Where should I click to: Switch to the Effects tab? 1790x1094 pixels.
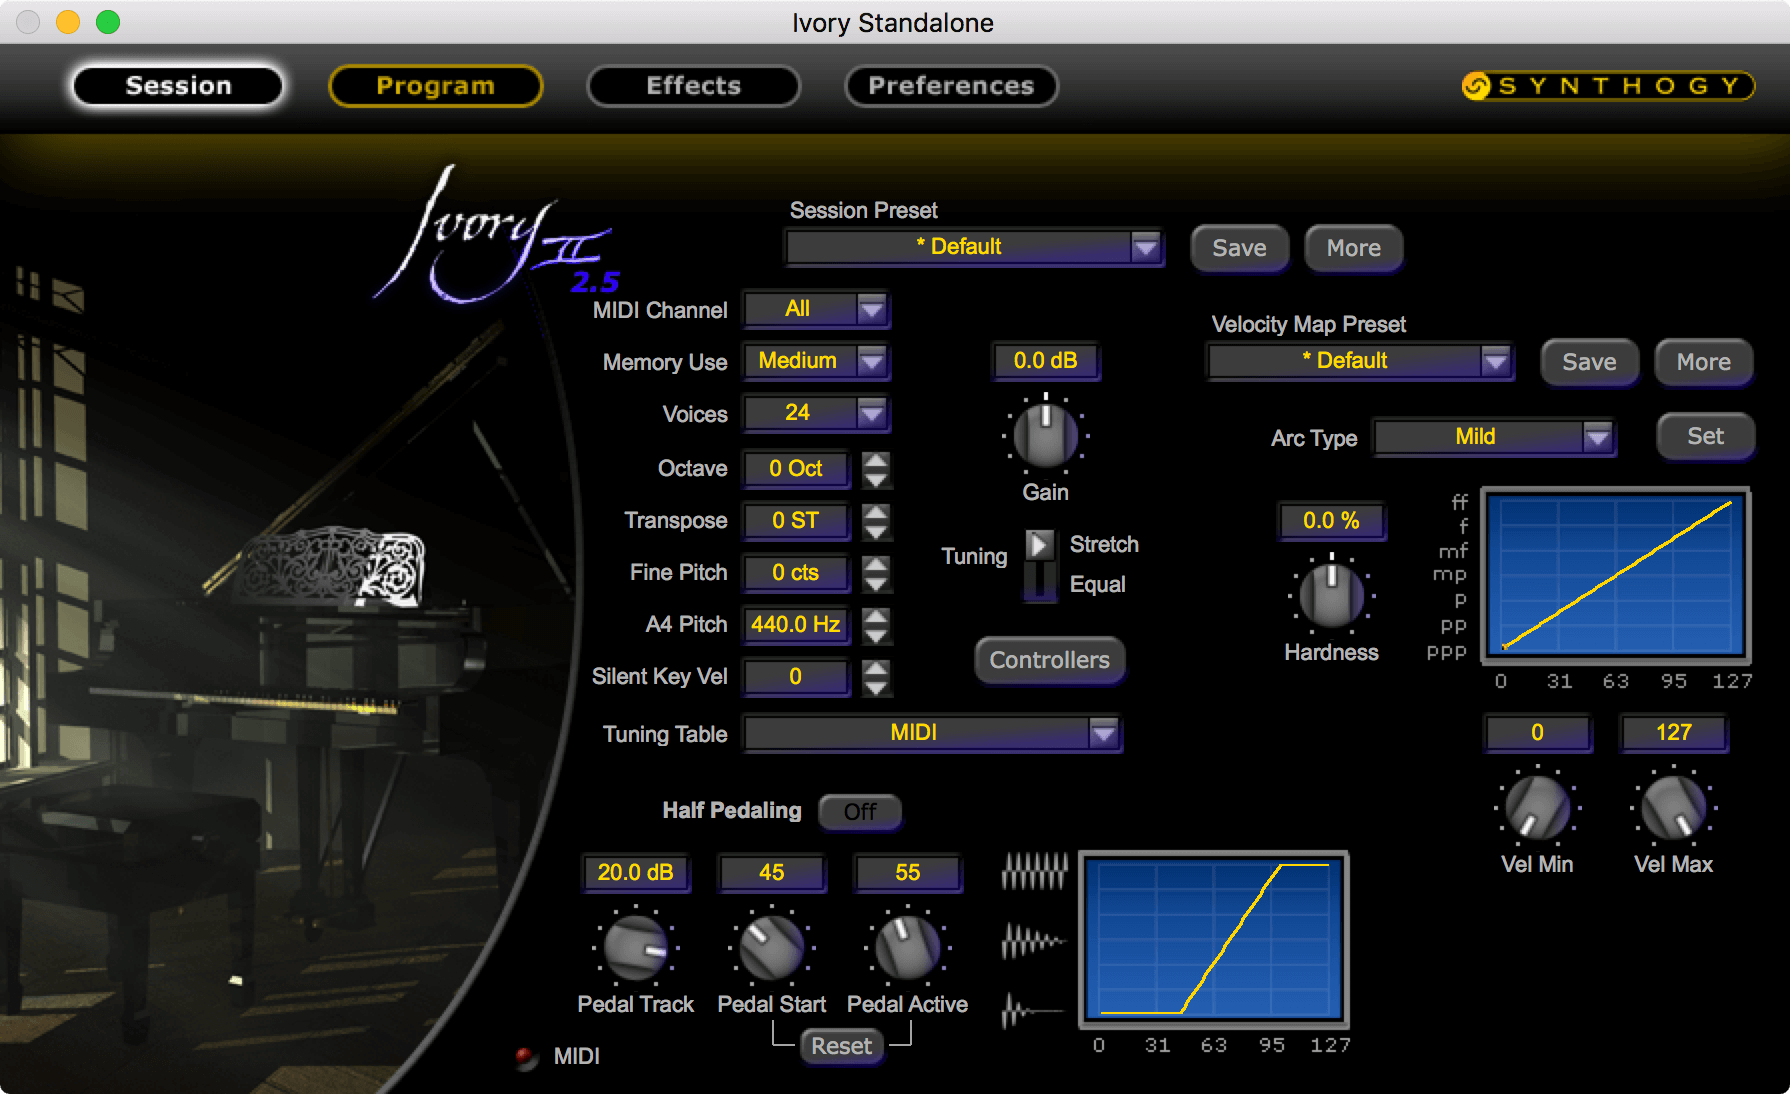[x=694, y=86]
